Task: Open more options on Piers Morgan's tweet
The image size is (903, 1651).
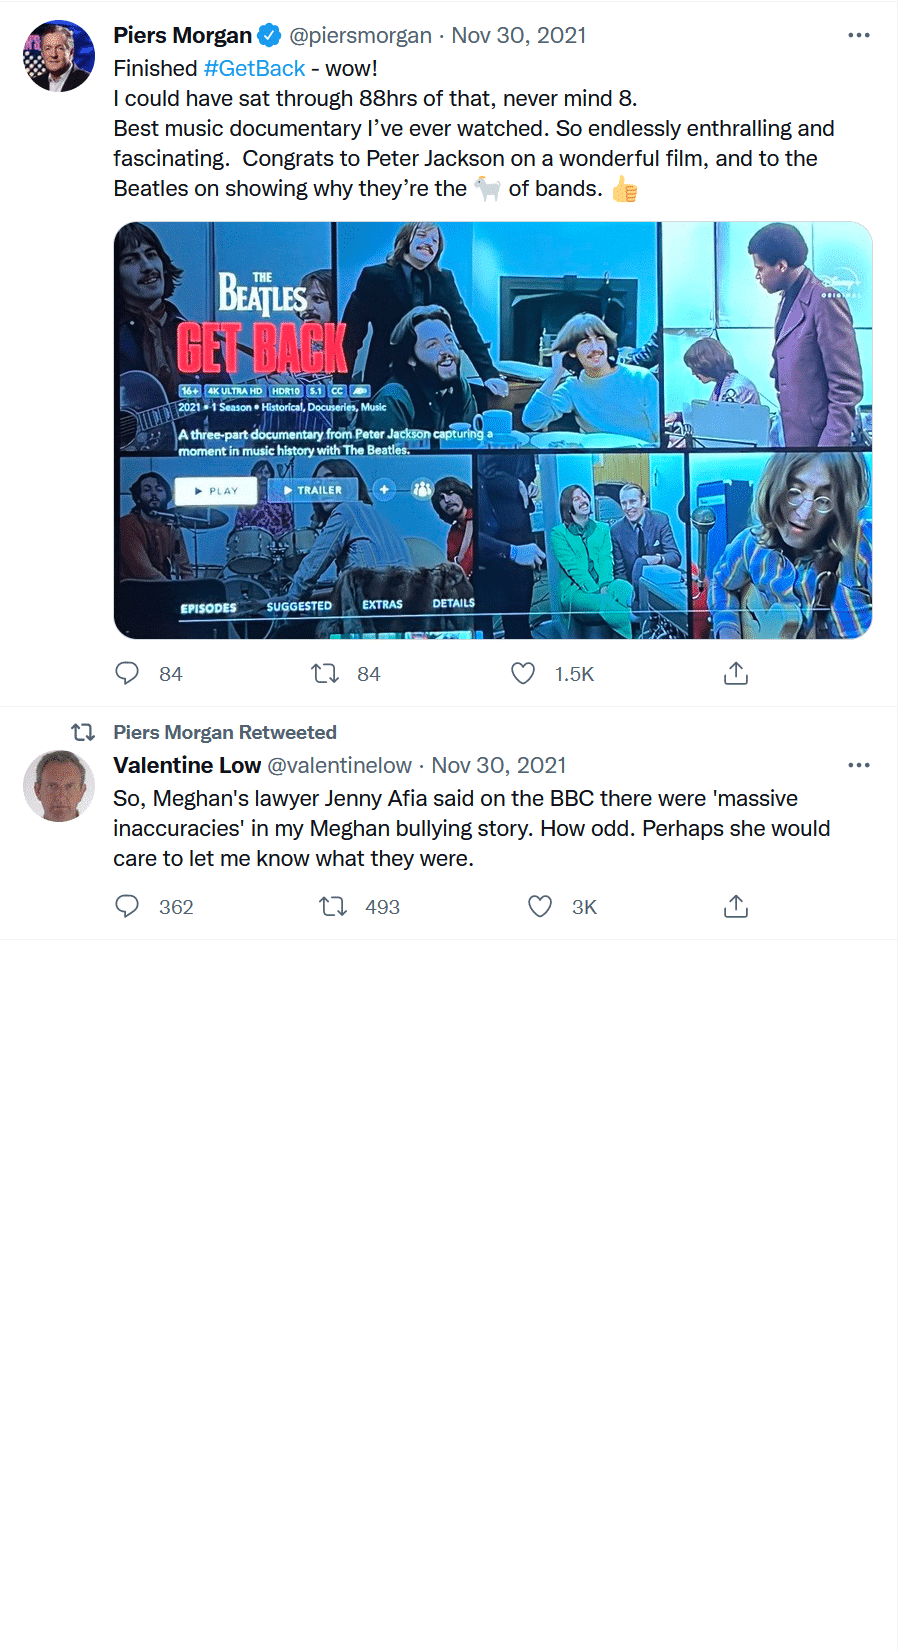Action: (x=858, y=35)
